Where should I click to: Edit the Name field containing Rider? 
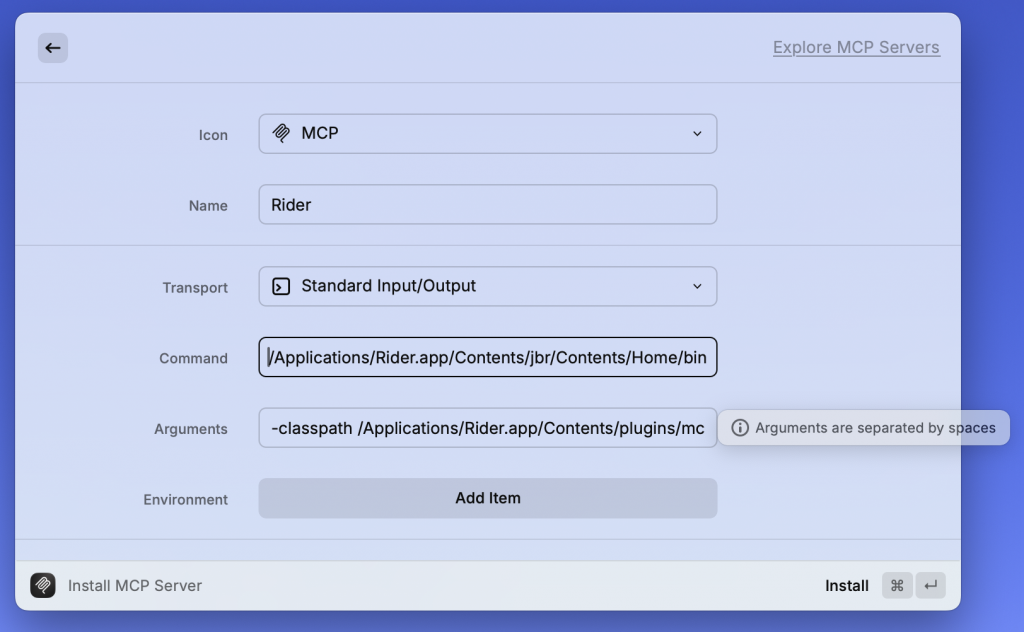click(x=488, y=204)
